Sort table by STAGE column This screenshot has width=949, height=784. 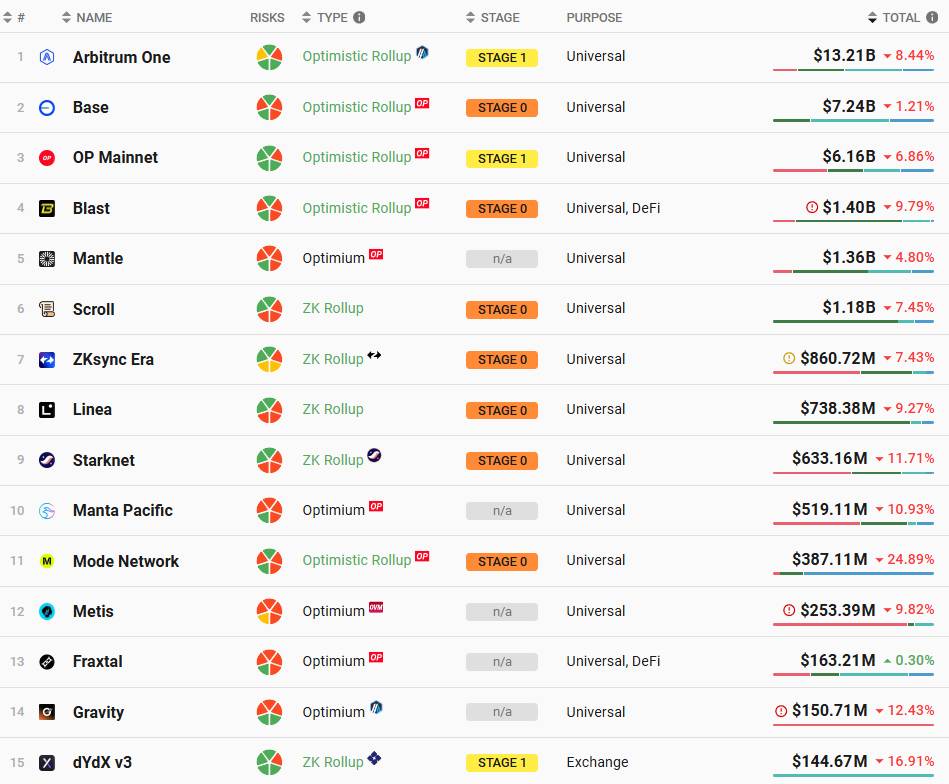pyautogui.click(x=493, y=18)
